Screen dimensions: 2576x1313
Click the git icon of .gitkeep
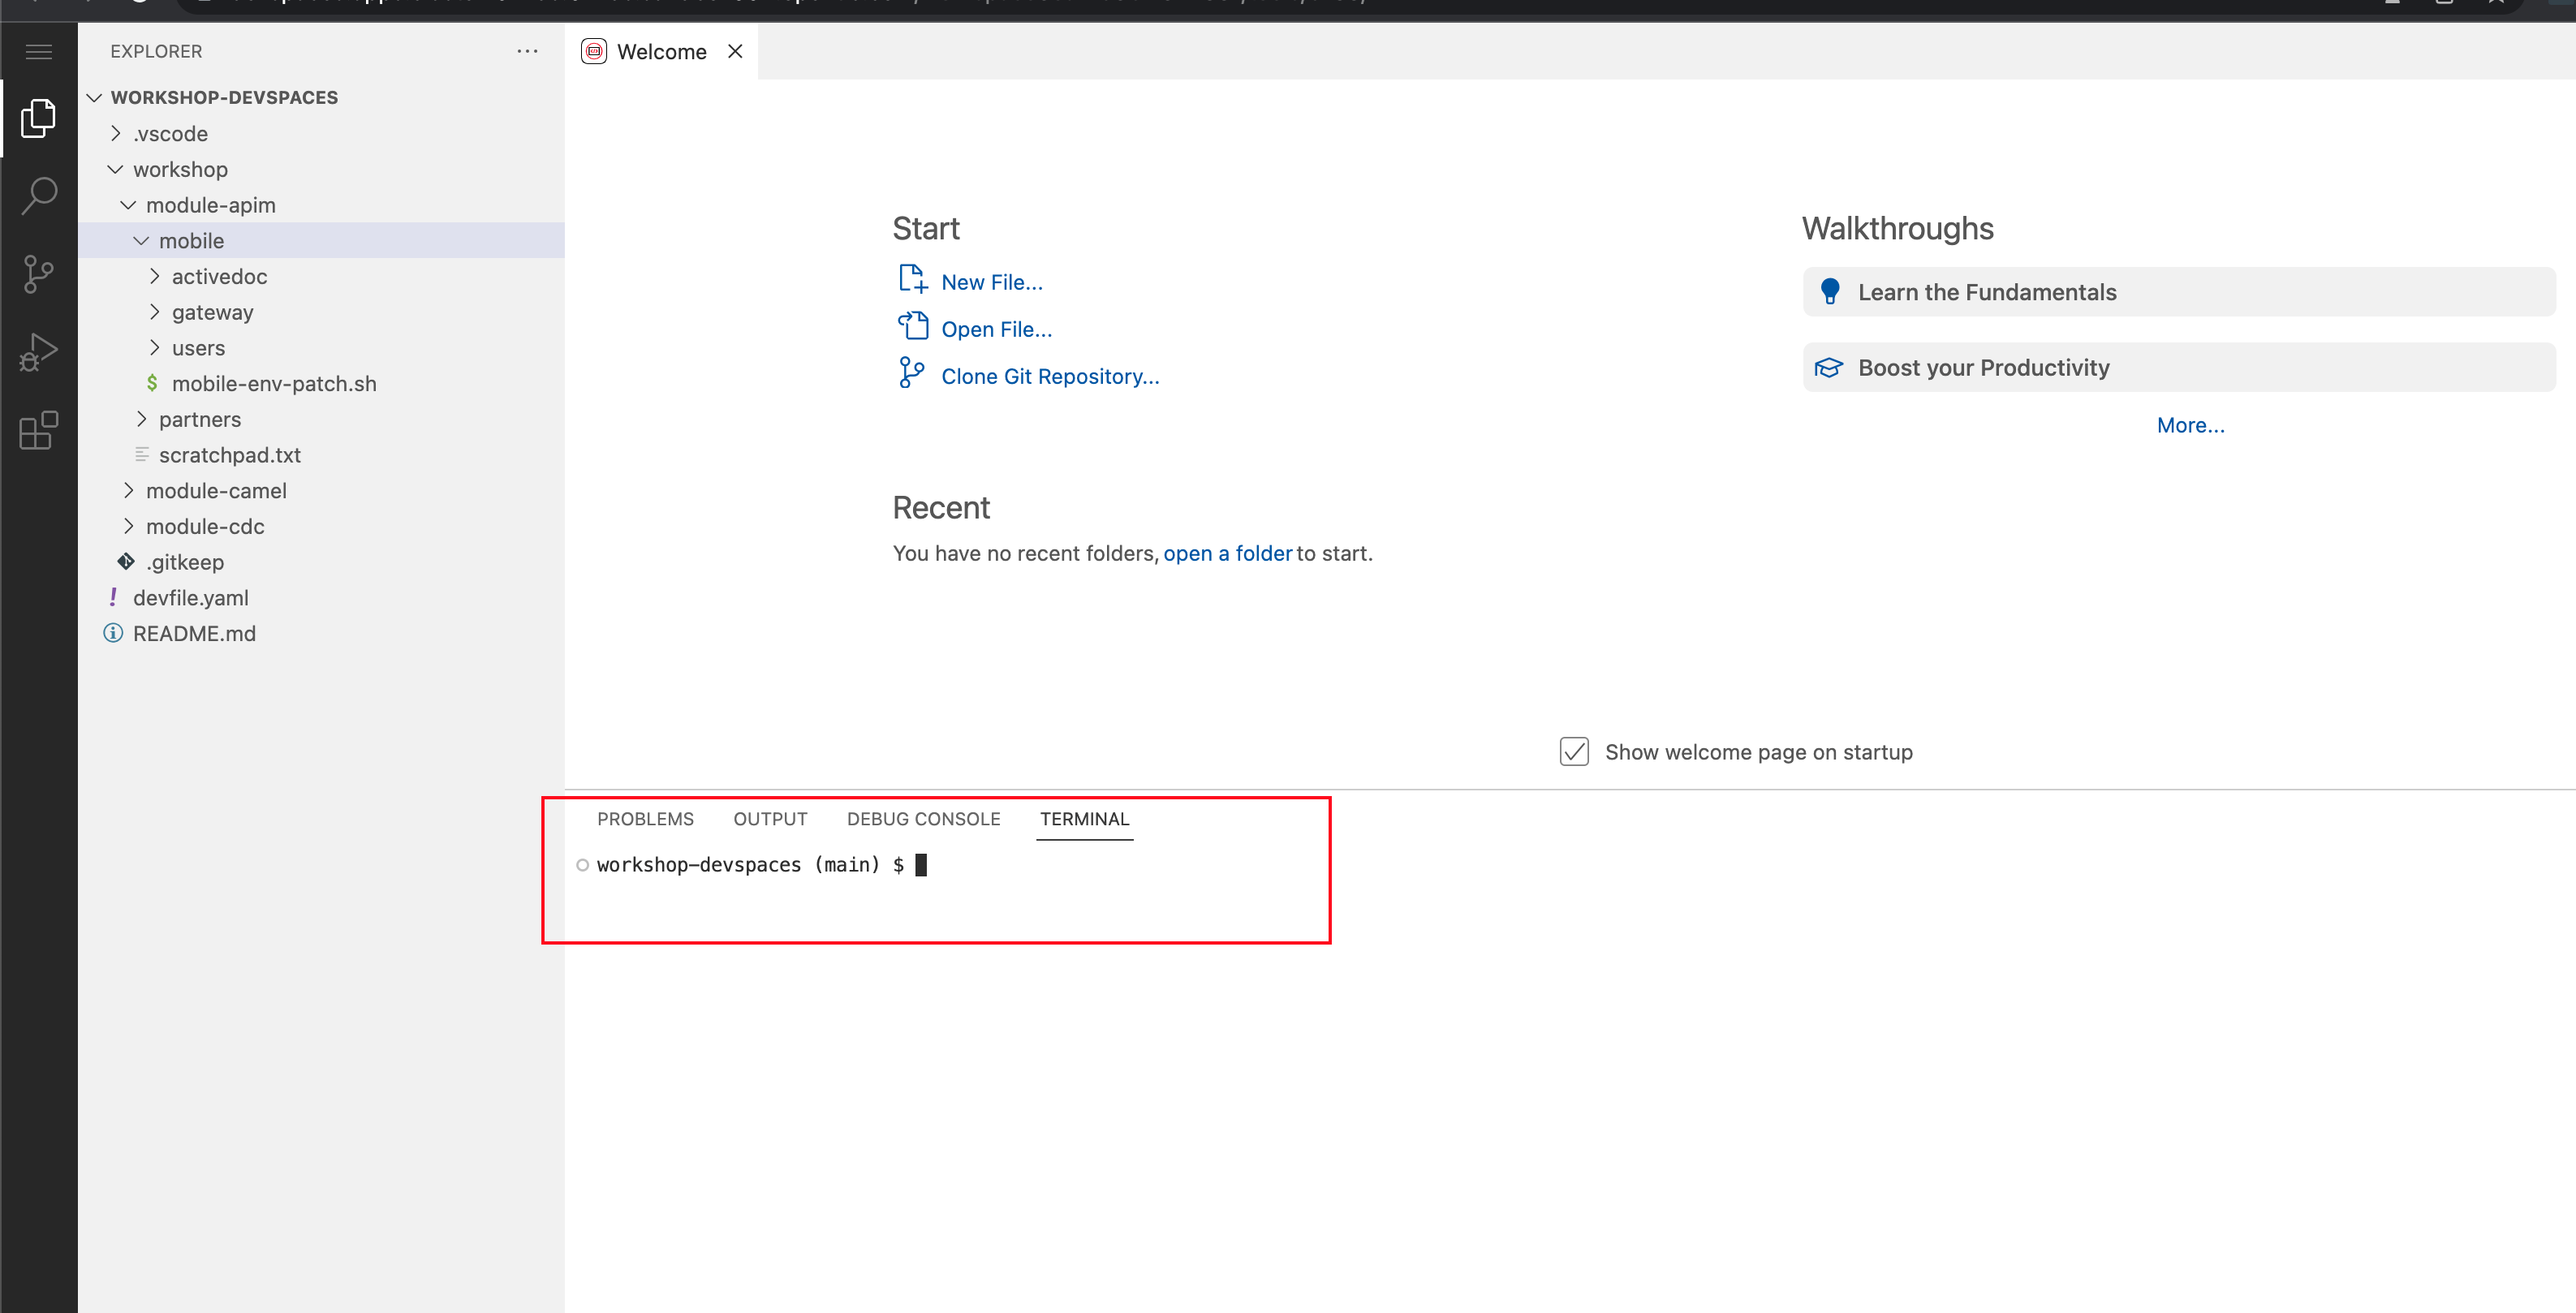pyautogui.click(x=126, y=561)
